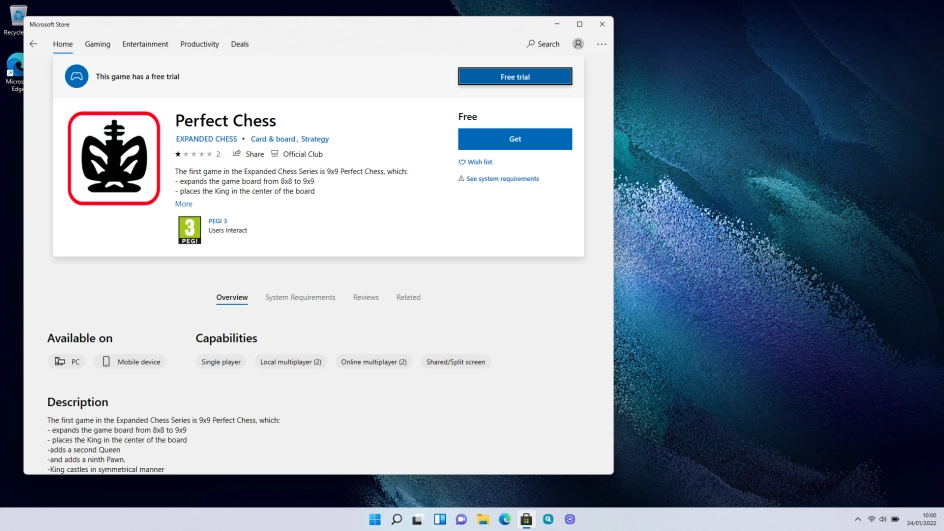Add Perfect Chess to Wish list

coord(476,162)
